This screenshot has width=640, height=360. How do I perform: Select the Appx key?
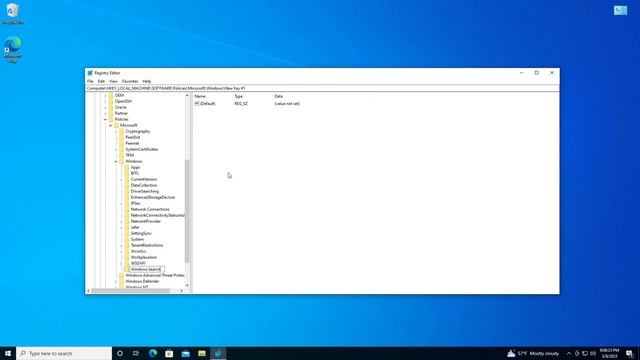136,167
